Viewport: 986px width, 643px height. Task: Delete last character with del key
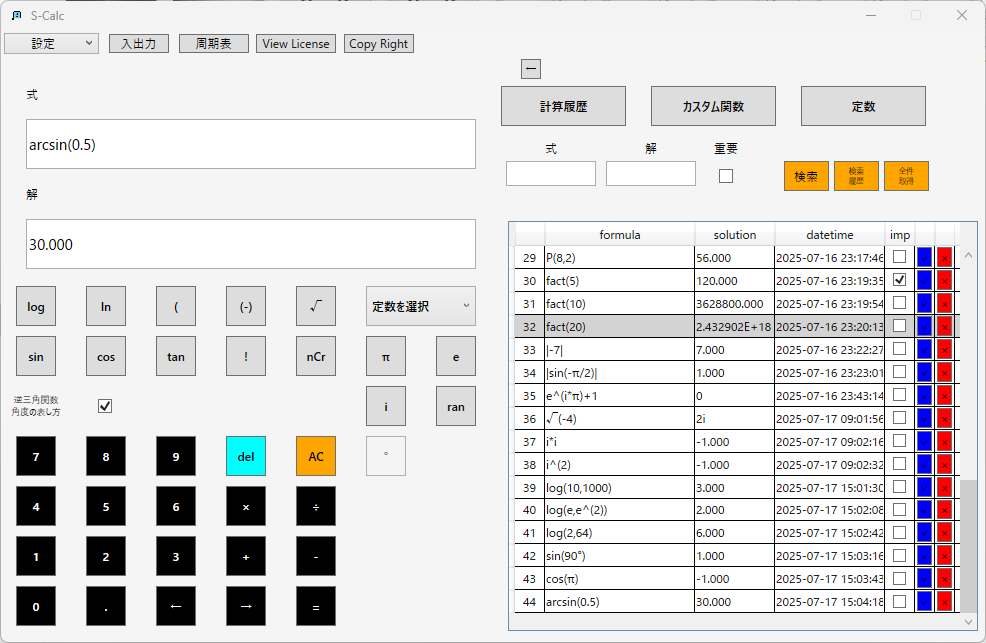tap(246, 456)
